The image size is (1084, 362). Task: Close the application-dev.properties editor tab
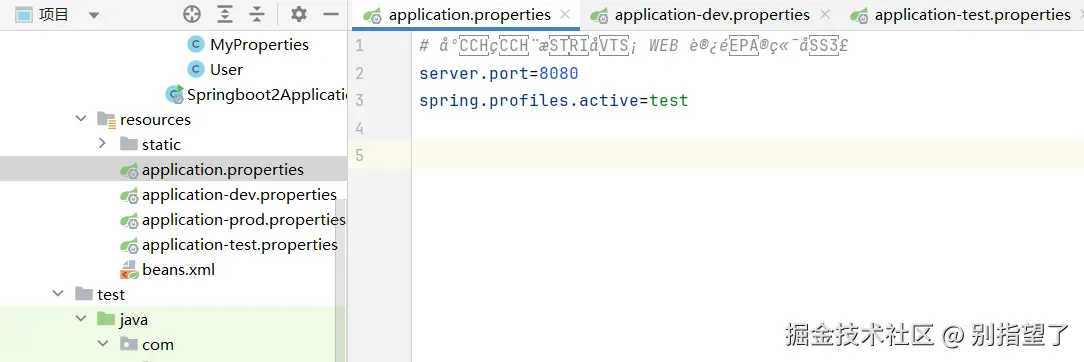coord(824,15)
